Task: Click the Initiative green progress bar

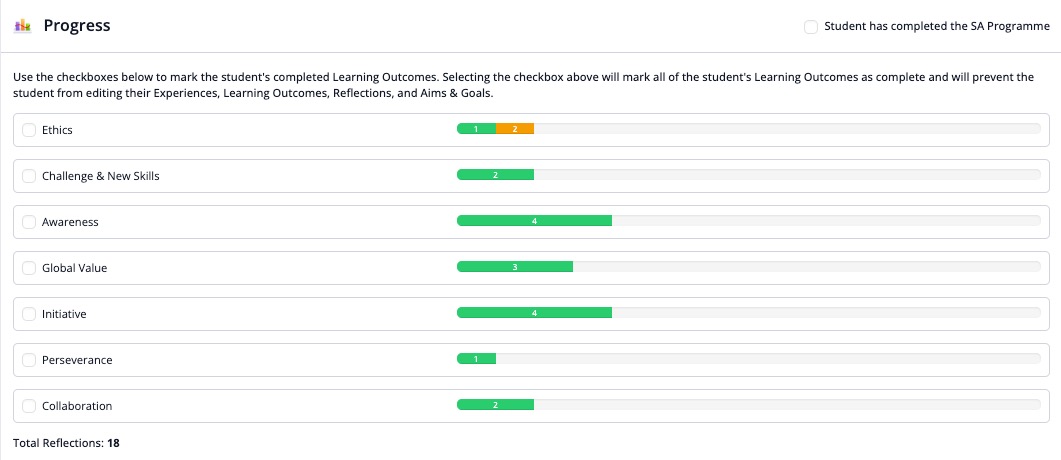Action: (x=534, y=313)
